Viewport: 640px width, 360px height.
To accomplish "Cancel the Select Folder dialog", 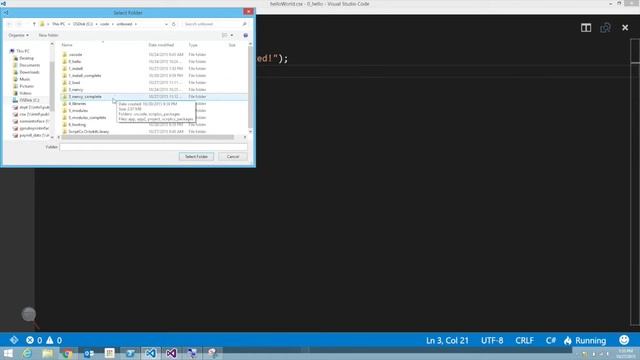I will point(233,156).
